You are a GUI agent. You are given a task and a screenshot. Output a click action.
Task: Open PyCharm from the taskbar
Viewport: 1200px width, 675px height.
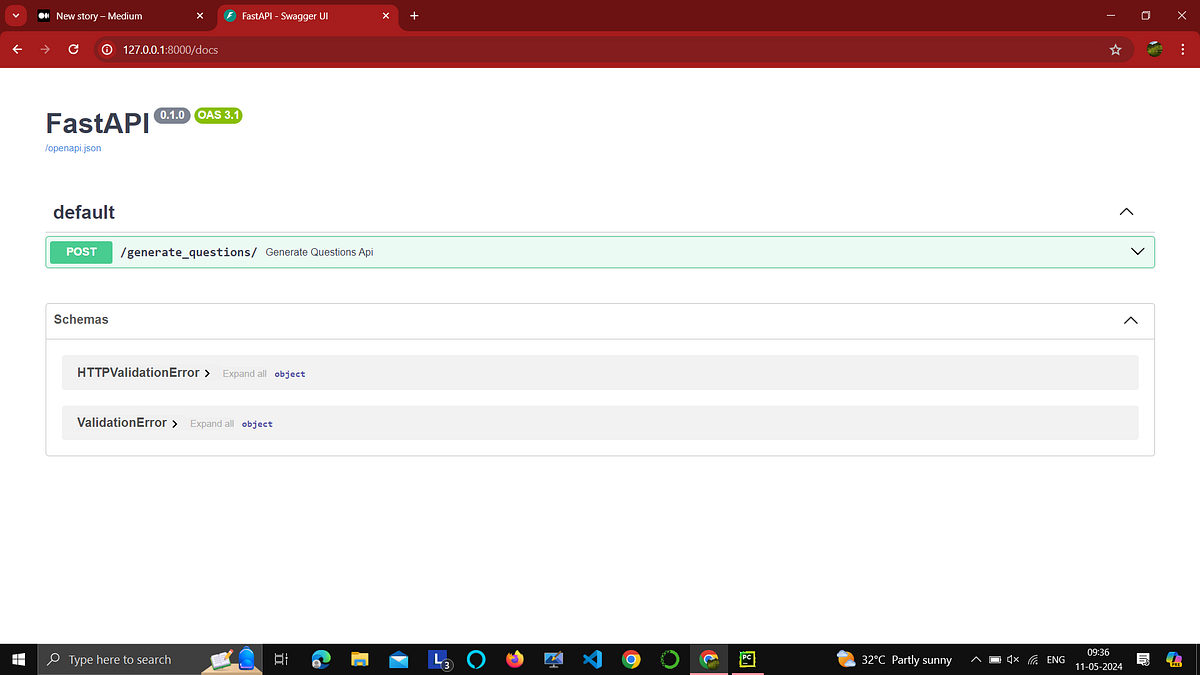747,659
